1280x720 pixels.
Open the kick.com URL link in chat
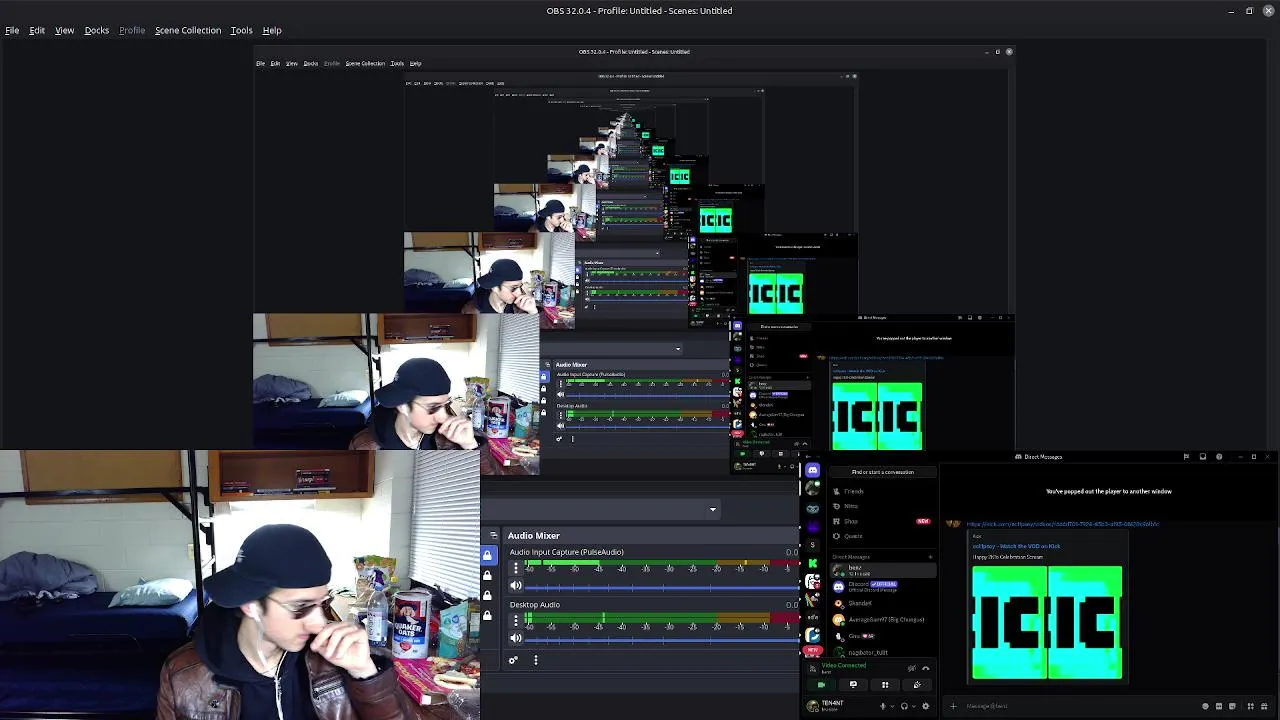[1063, 524]
